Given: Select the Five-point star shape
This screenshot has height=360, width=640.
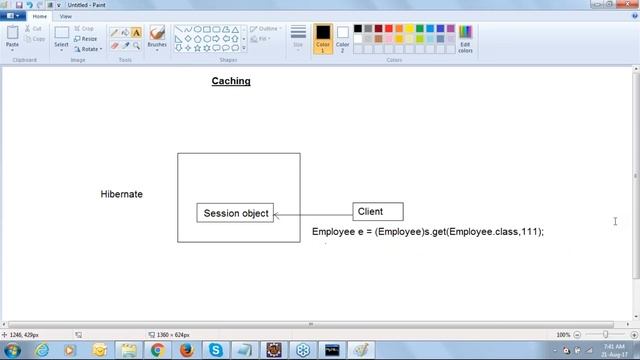Looking at the screenshot, I should (x=197, y=48).
